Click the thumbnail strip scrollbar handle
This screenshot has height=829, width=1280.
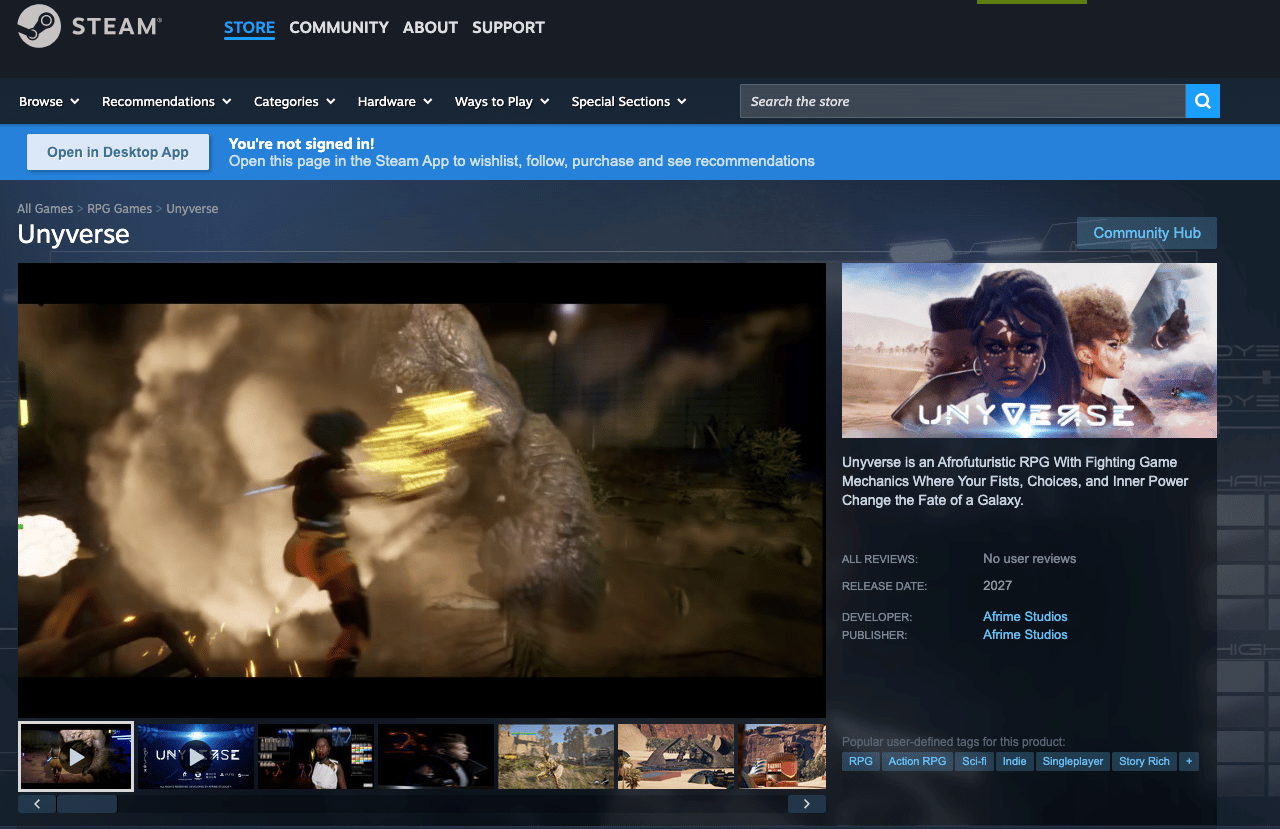point(87,804)
